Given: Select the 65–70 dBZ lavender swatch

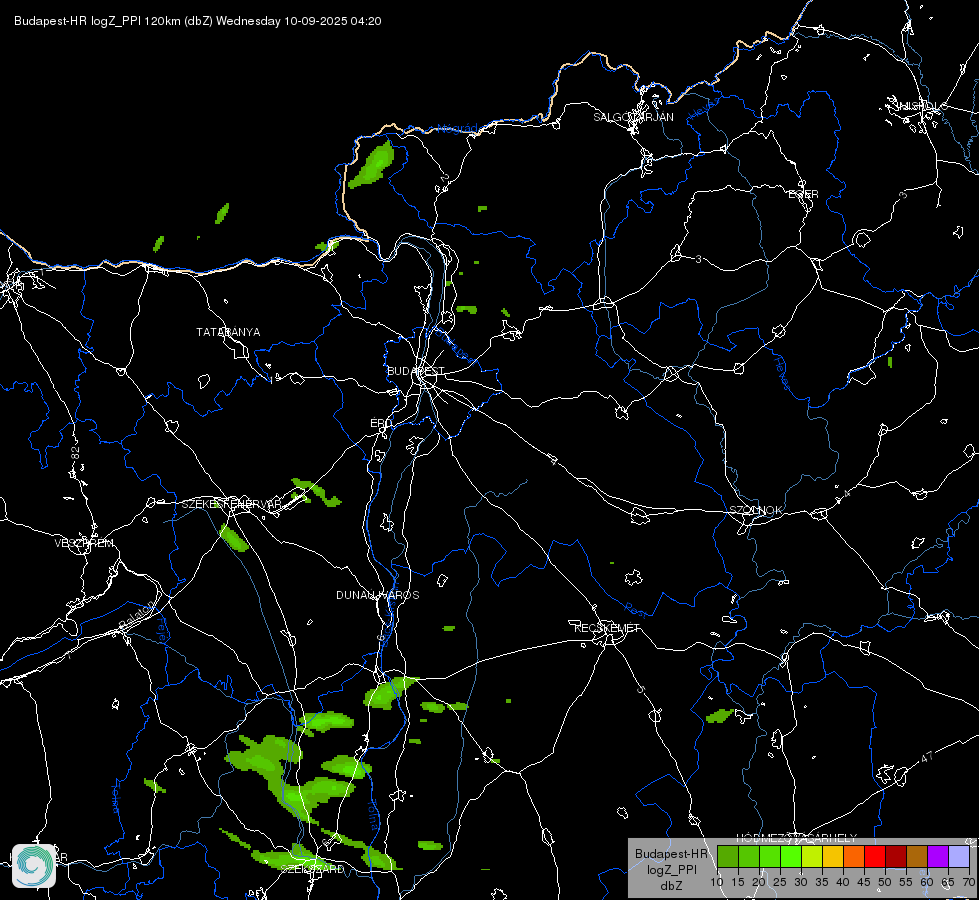Looking at the screenshot, I should [958, 856].
